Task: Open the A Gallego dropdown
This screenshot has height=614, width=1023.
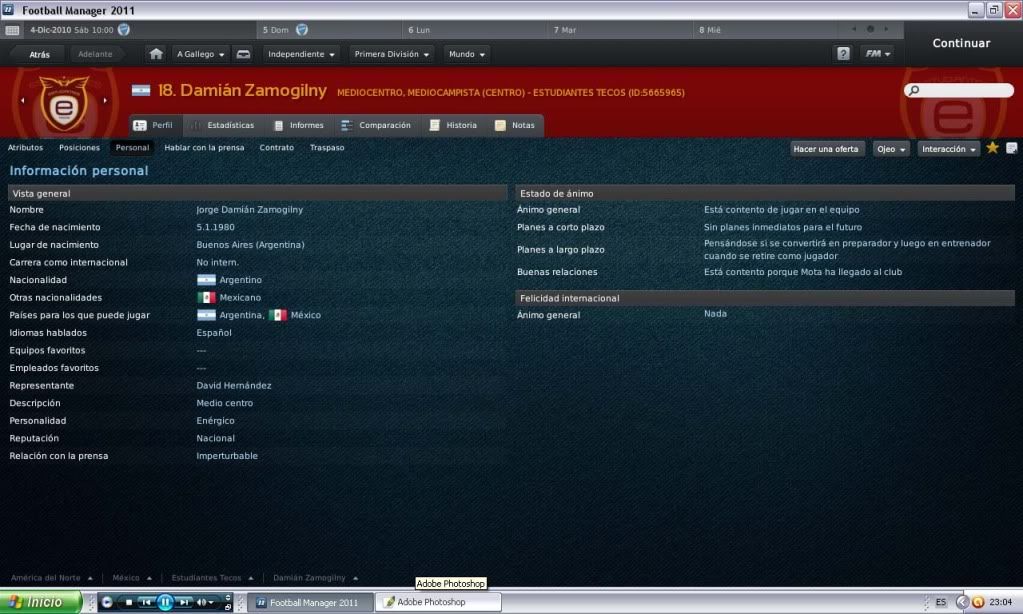Action: (200, 54)
